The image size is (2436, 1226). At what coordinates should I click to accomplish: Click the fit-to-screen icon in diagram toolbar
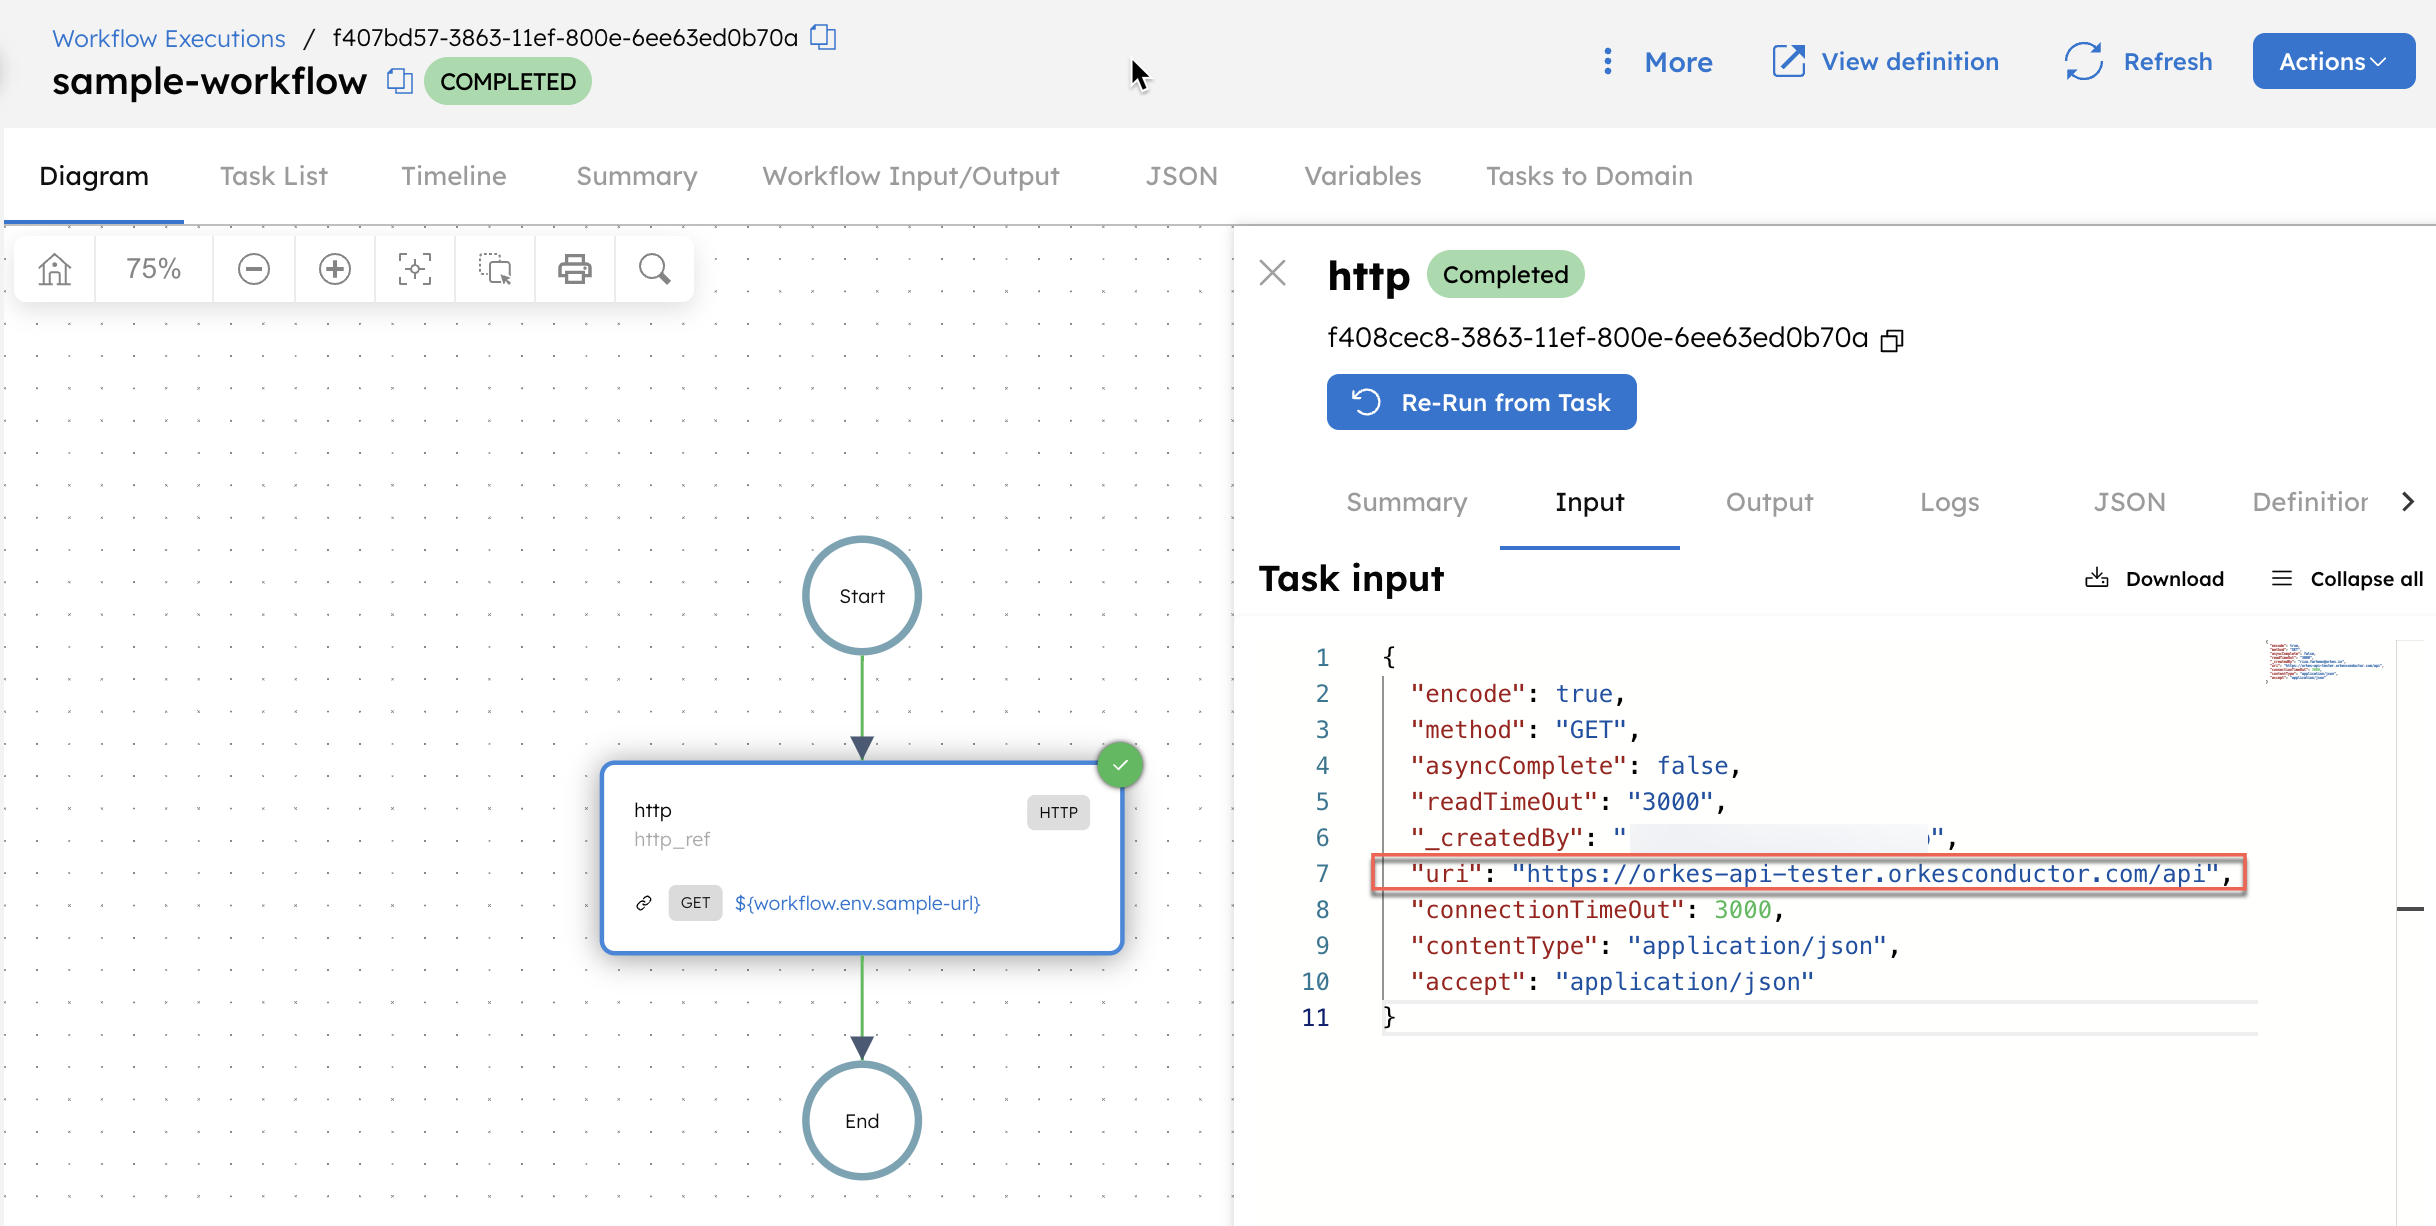tap(415, 269)
